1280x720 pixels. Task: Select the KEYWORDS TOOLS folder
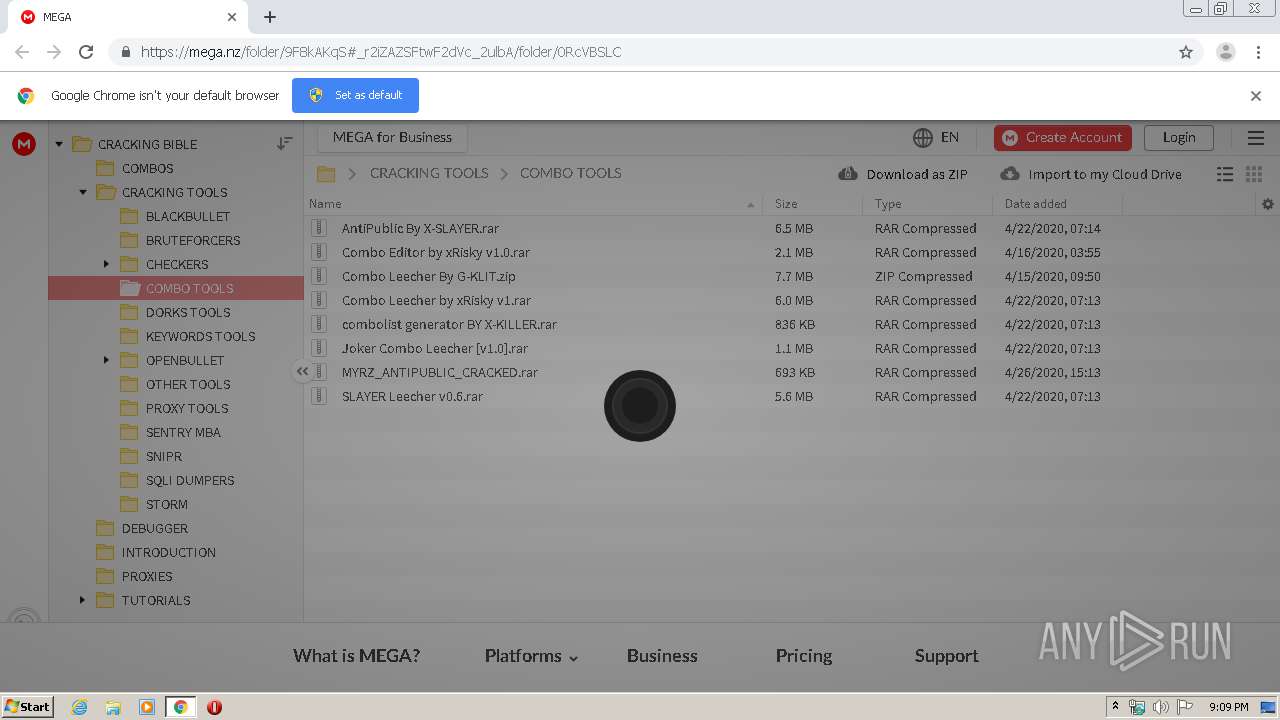200,336
